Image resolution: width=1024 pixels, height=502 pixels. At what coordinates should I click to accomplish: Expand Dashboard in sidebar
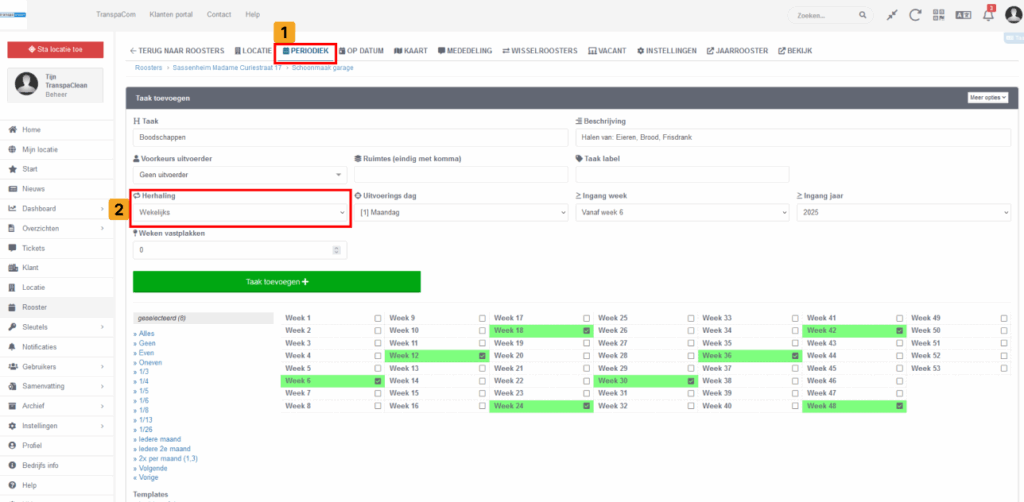pos(56,209)
